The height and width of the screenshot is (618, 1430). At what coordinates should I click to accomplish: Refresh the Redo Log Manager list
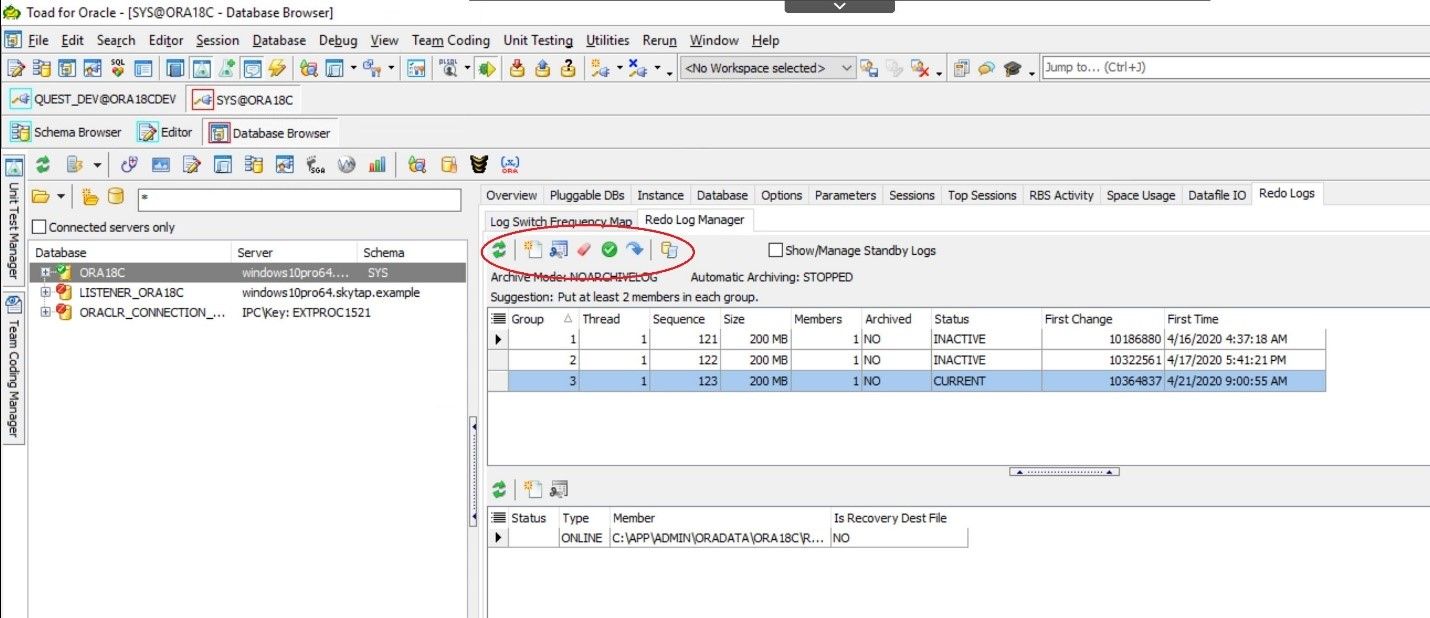pyautogui.click(x=499, y=250)
